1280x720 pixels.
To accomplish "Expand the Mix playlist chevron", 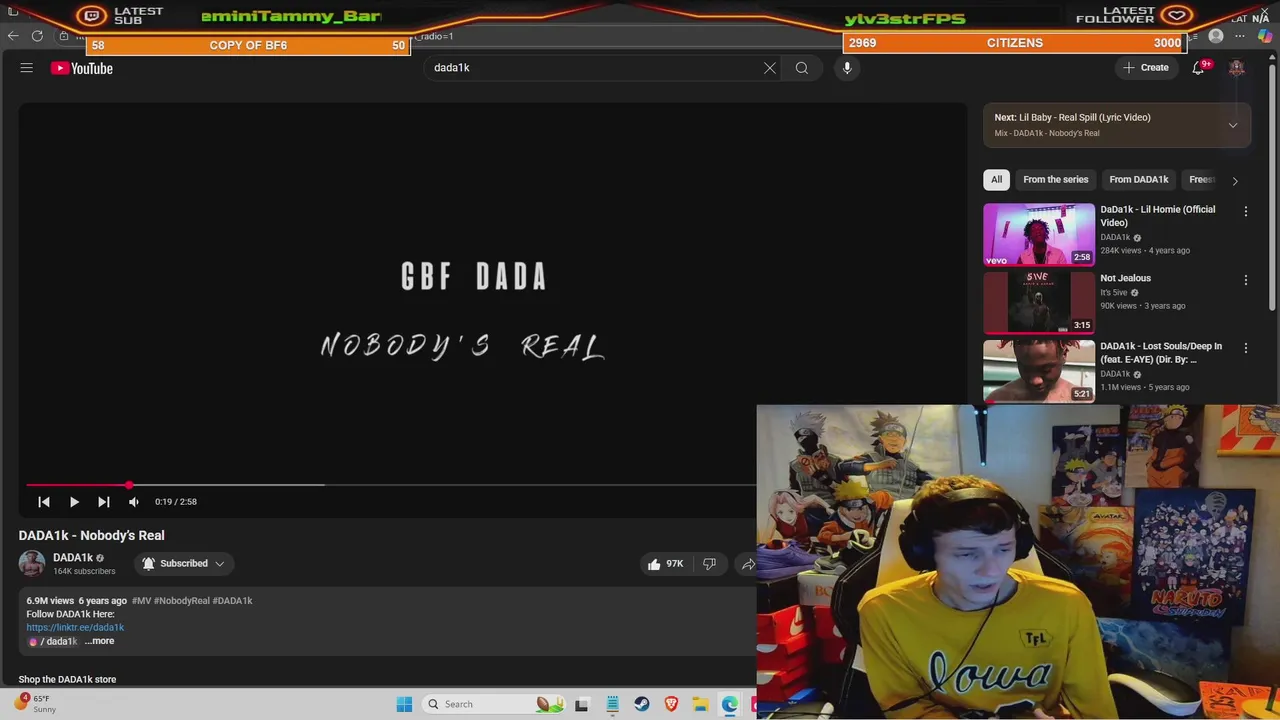I will (1233, 125).
